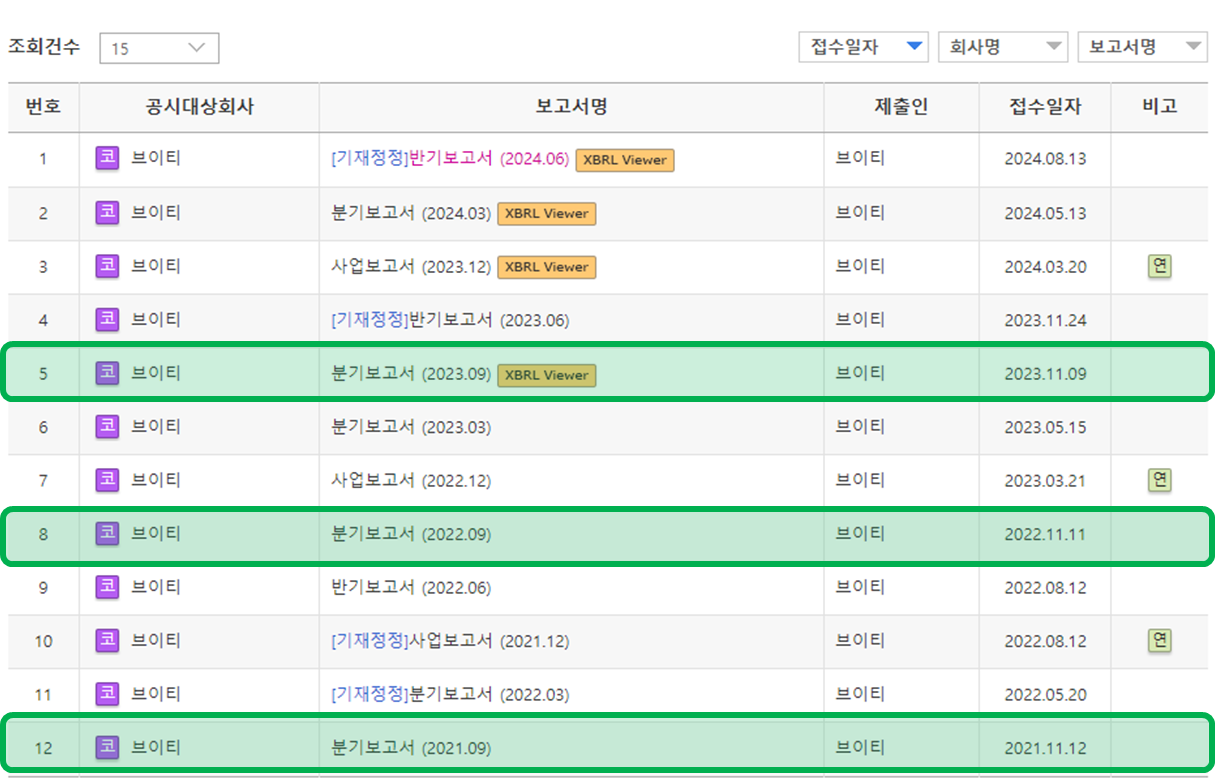1215x784 pixels.
Task: Click 제출인 브이티 in row 3
Action: point(860,266)
